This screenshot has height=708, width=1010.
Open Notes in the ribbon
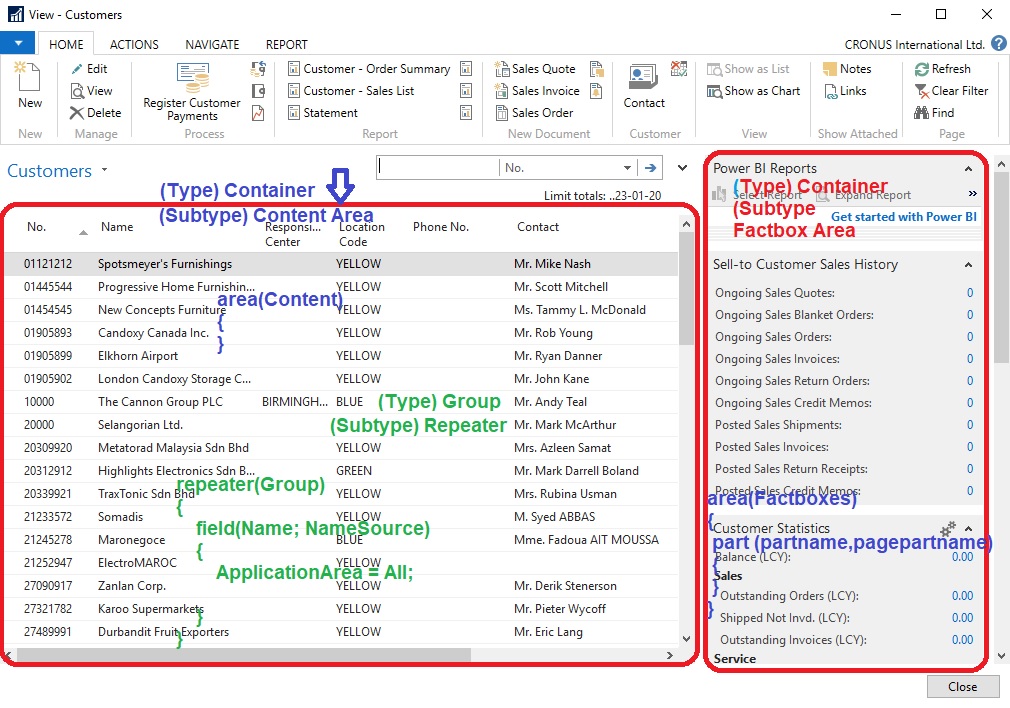[x=830, y=69]
